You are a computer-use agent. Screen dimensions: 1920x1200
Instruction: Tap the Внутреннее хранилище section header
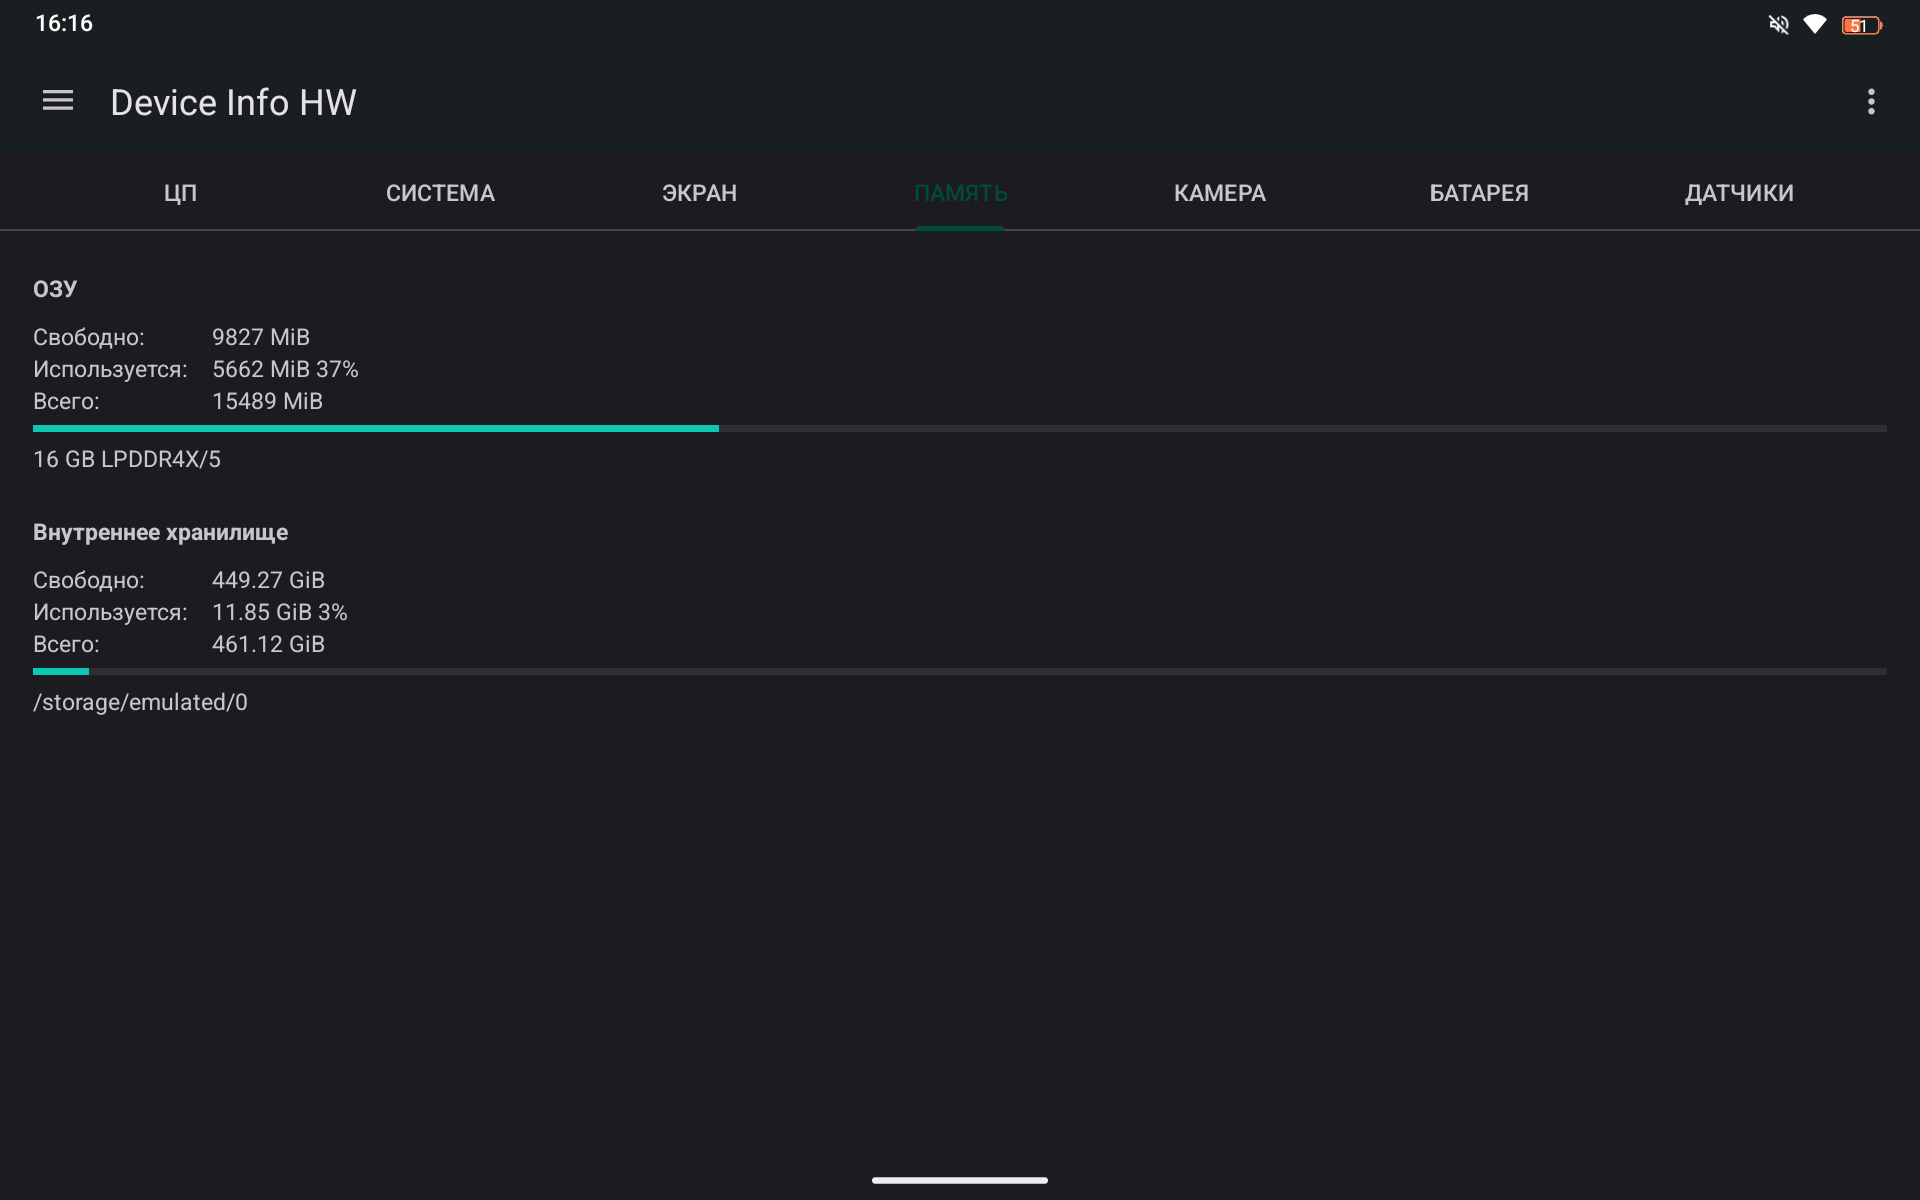pyautogui.click(x=160, y=532)
